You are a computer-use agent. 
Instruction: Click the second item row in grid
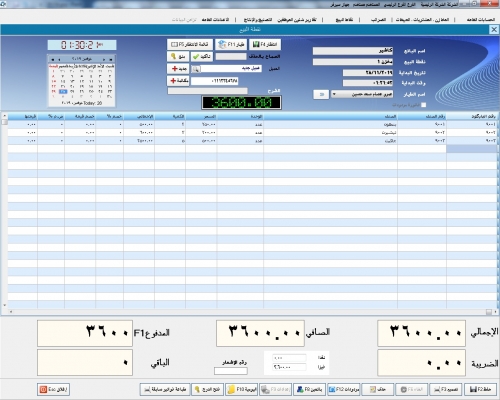pyautogui.click(x=252, y=132)
